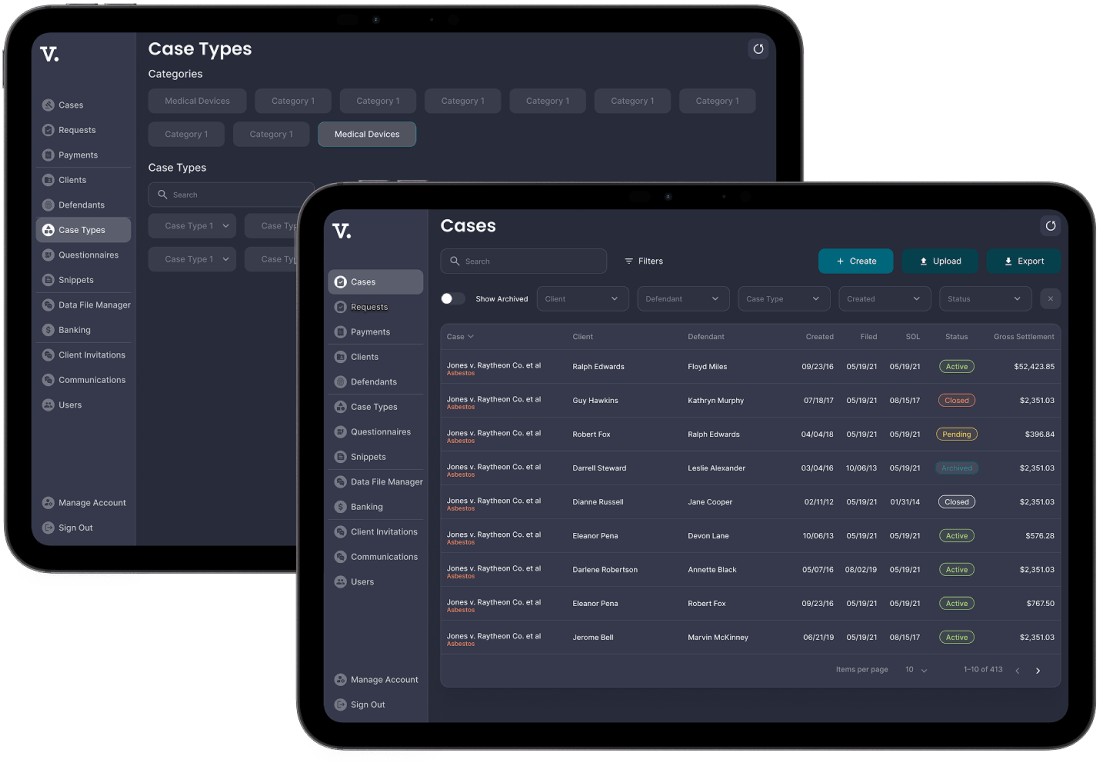Viewport: 1100px width, 766px height.
Task: Expand the Case Type filter dropdown
Action: (x=784, y=299)
